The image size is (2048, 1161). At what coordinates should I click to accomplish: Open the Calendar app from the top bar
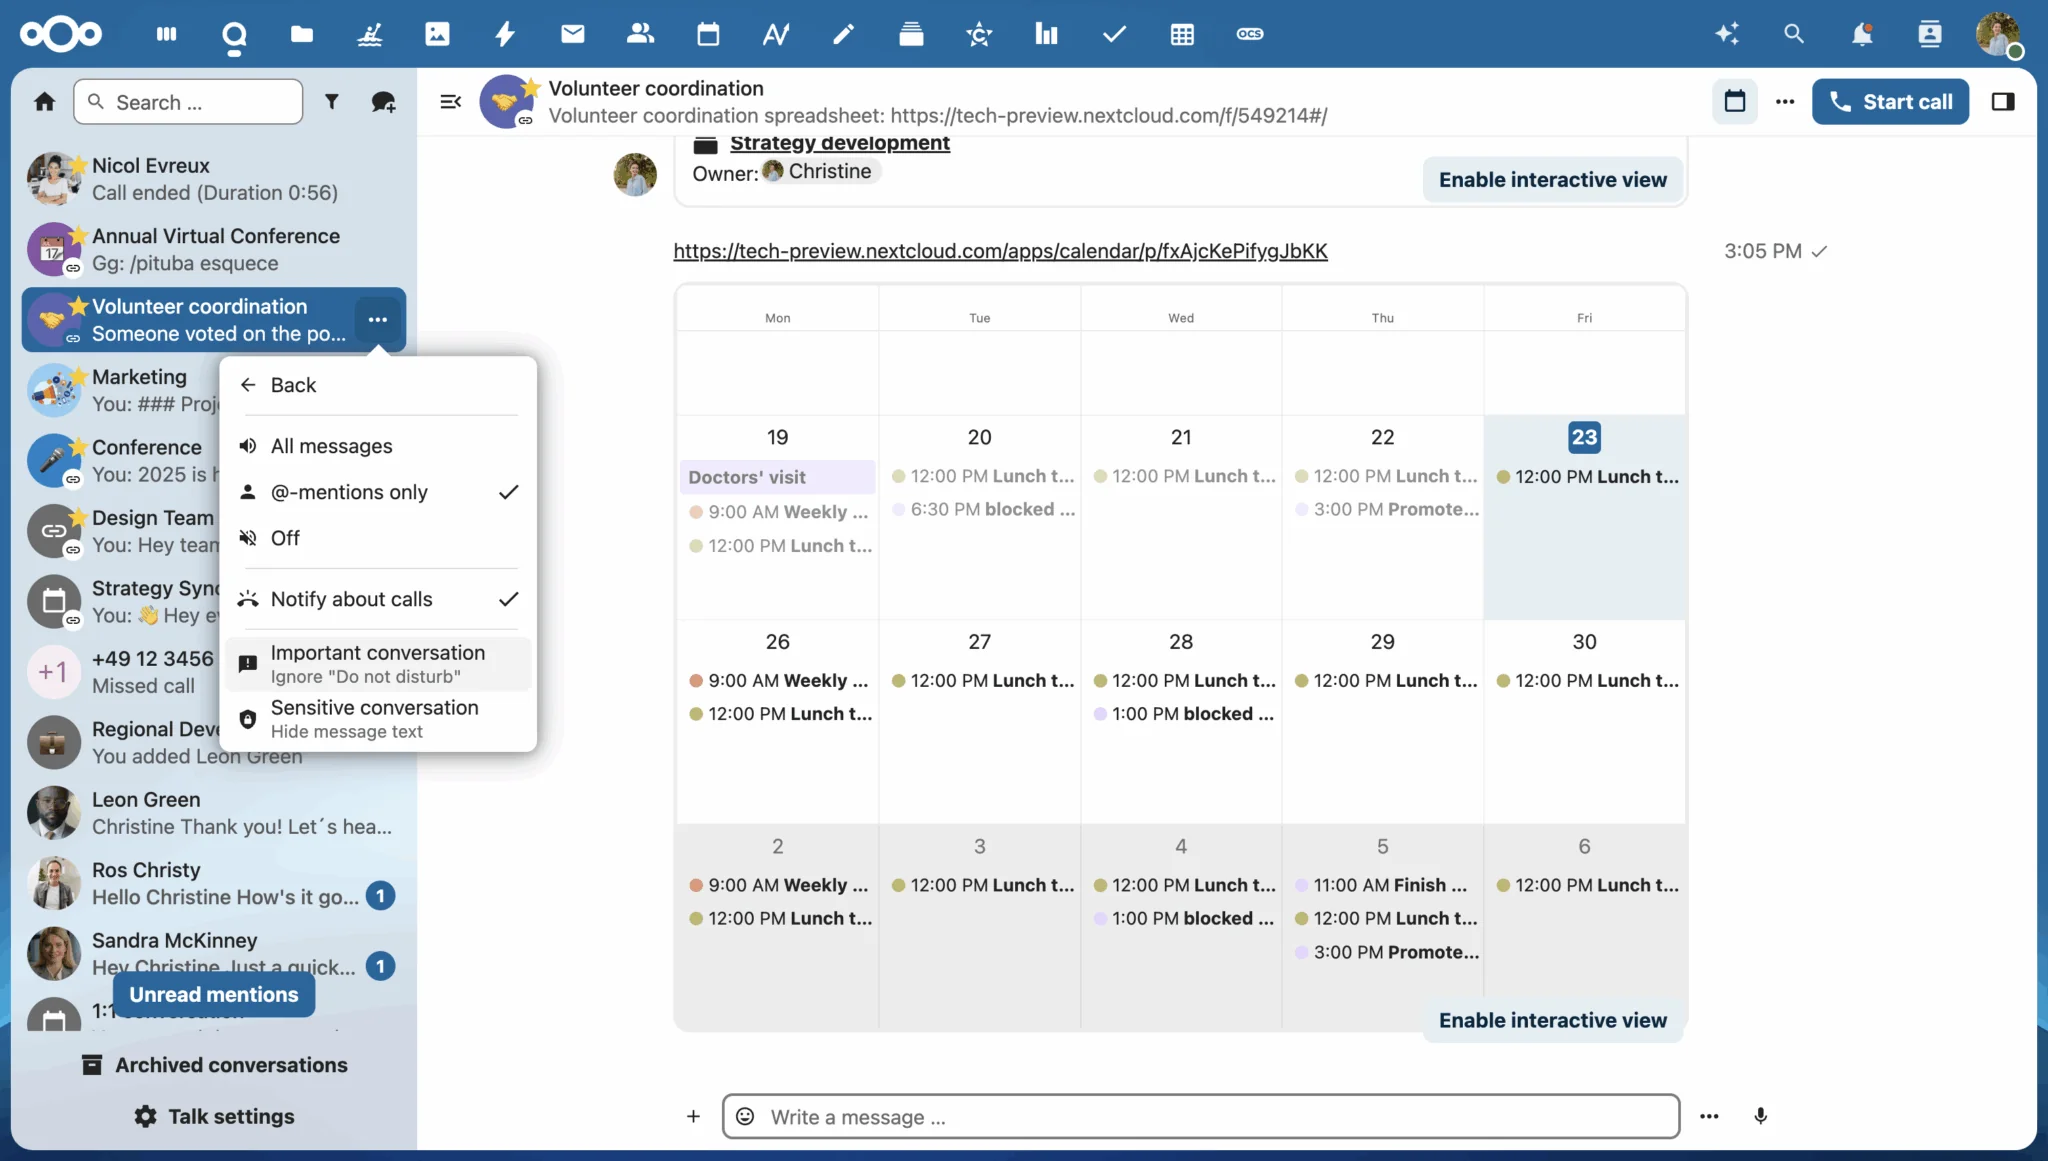708,33
